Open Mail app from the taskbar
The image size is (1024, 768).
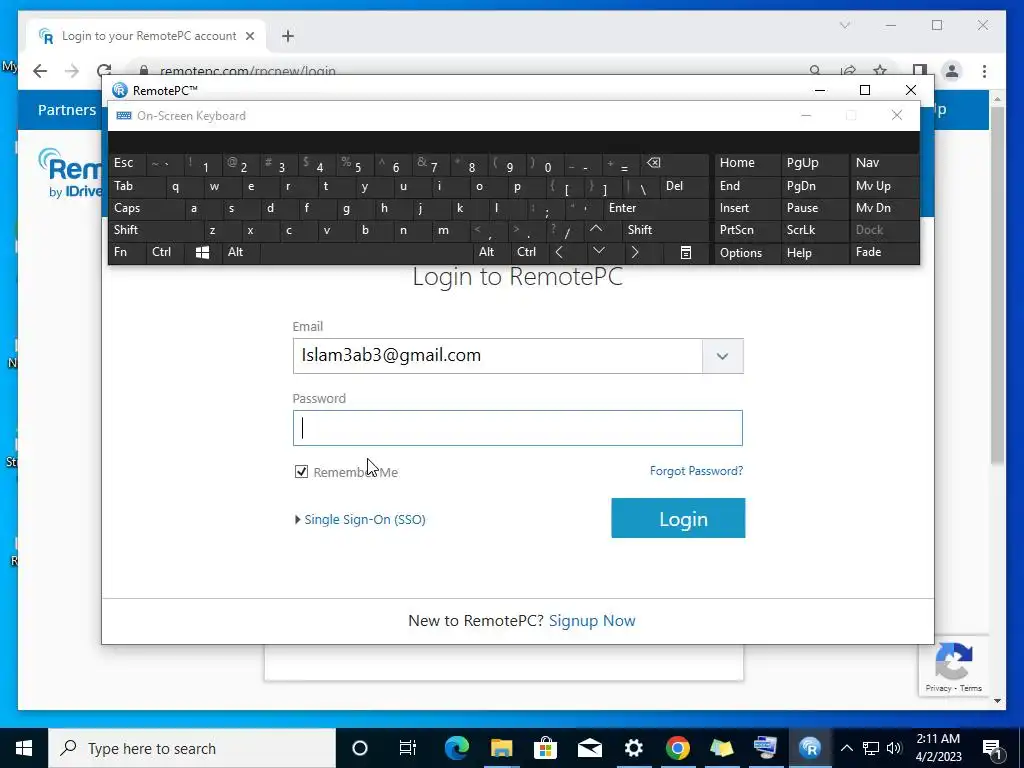(589, 748)
